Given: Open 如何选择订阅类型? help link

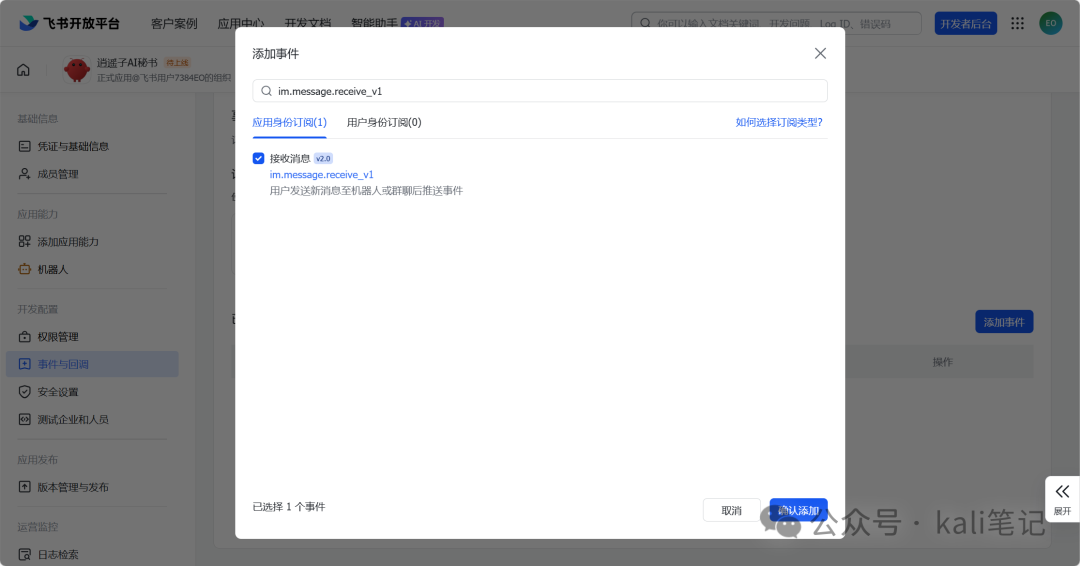Looking at the screenshot, I should pos(779,123).
